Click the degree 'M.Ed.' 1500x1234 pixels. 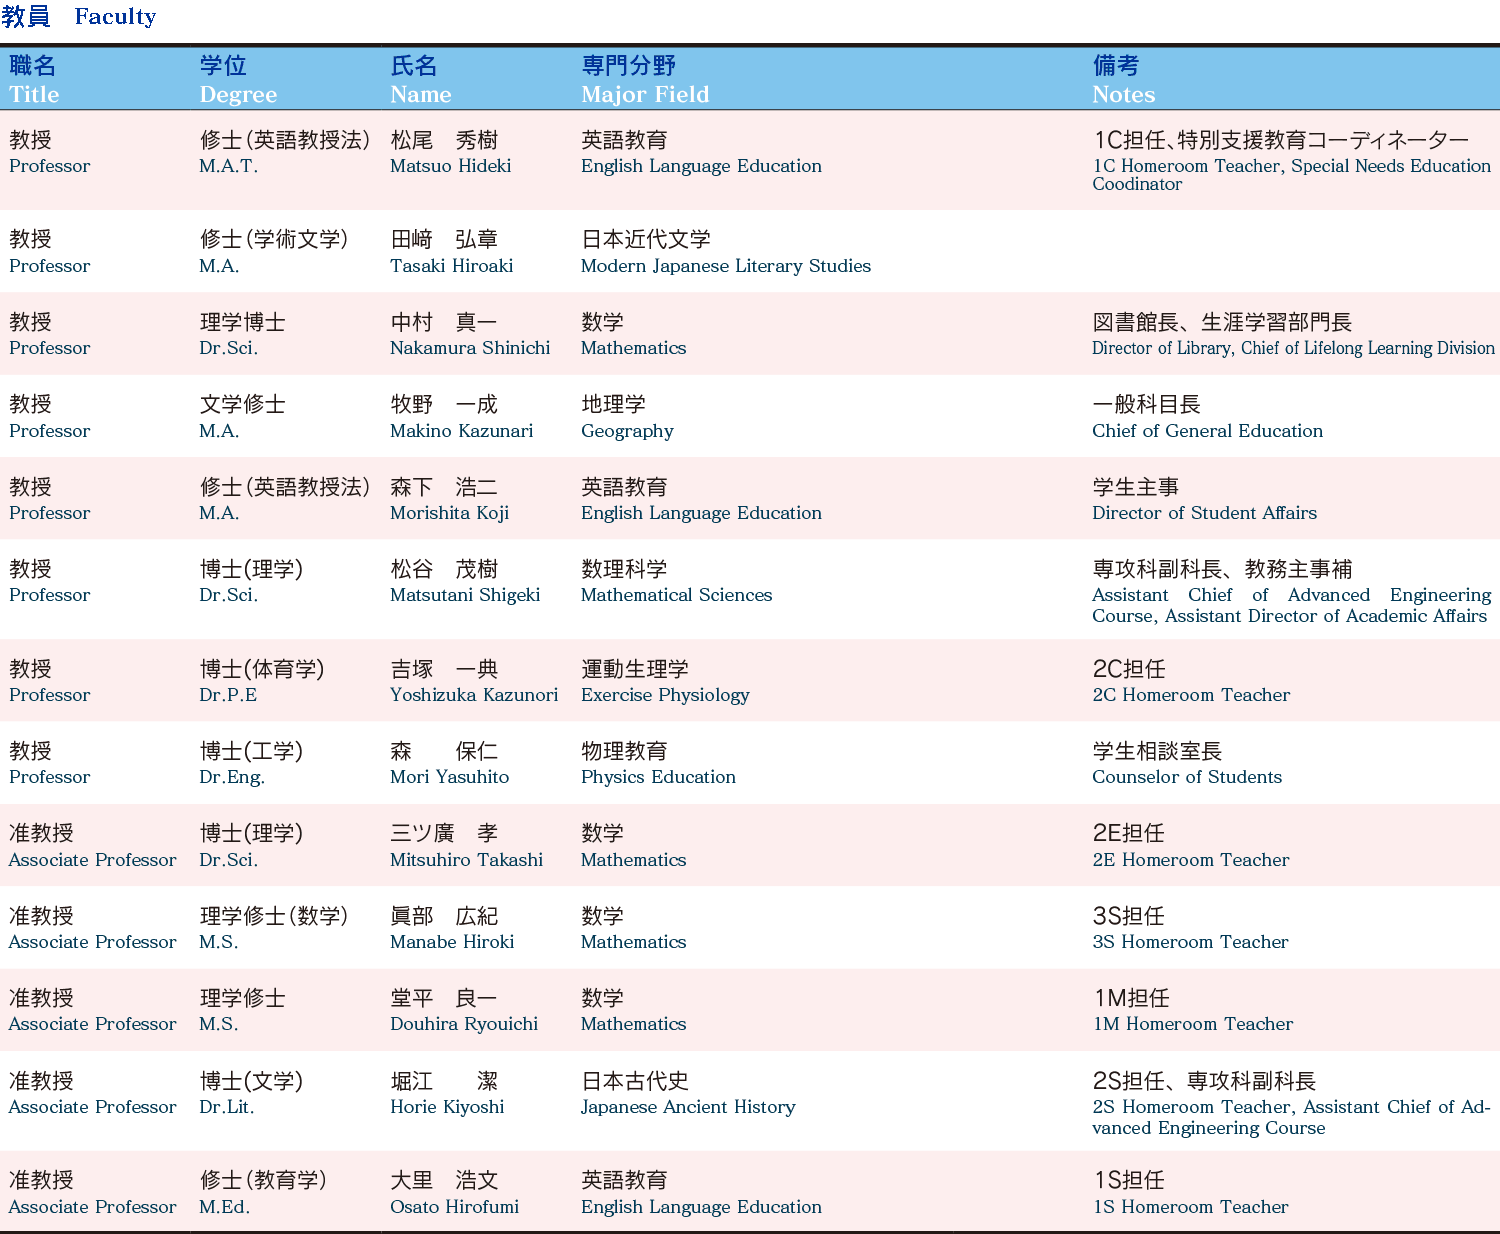(x=225, y=1207)
